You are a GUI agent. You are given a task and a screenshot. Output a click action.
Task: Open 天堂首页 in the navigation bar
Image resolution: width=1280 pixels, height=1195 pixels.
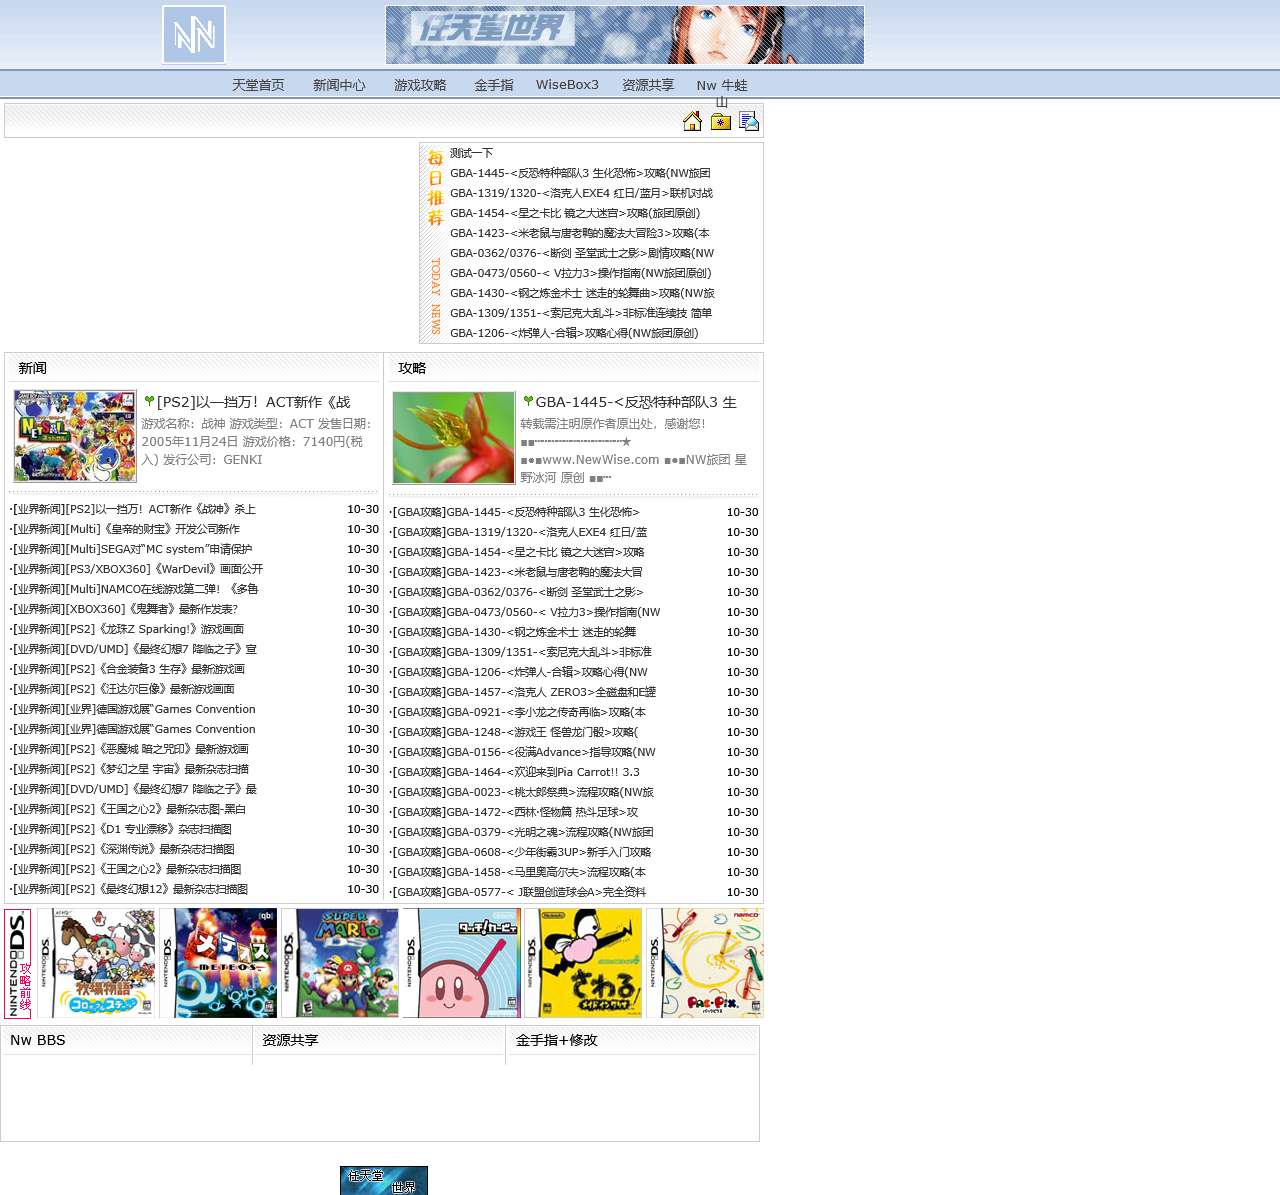[258, 85]
